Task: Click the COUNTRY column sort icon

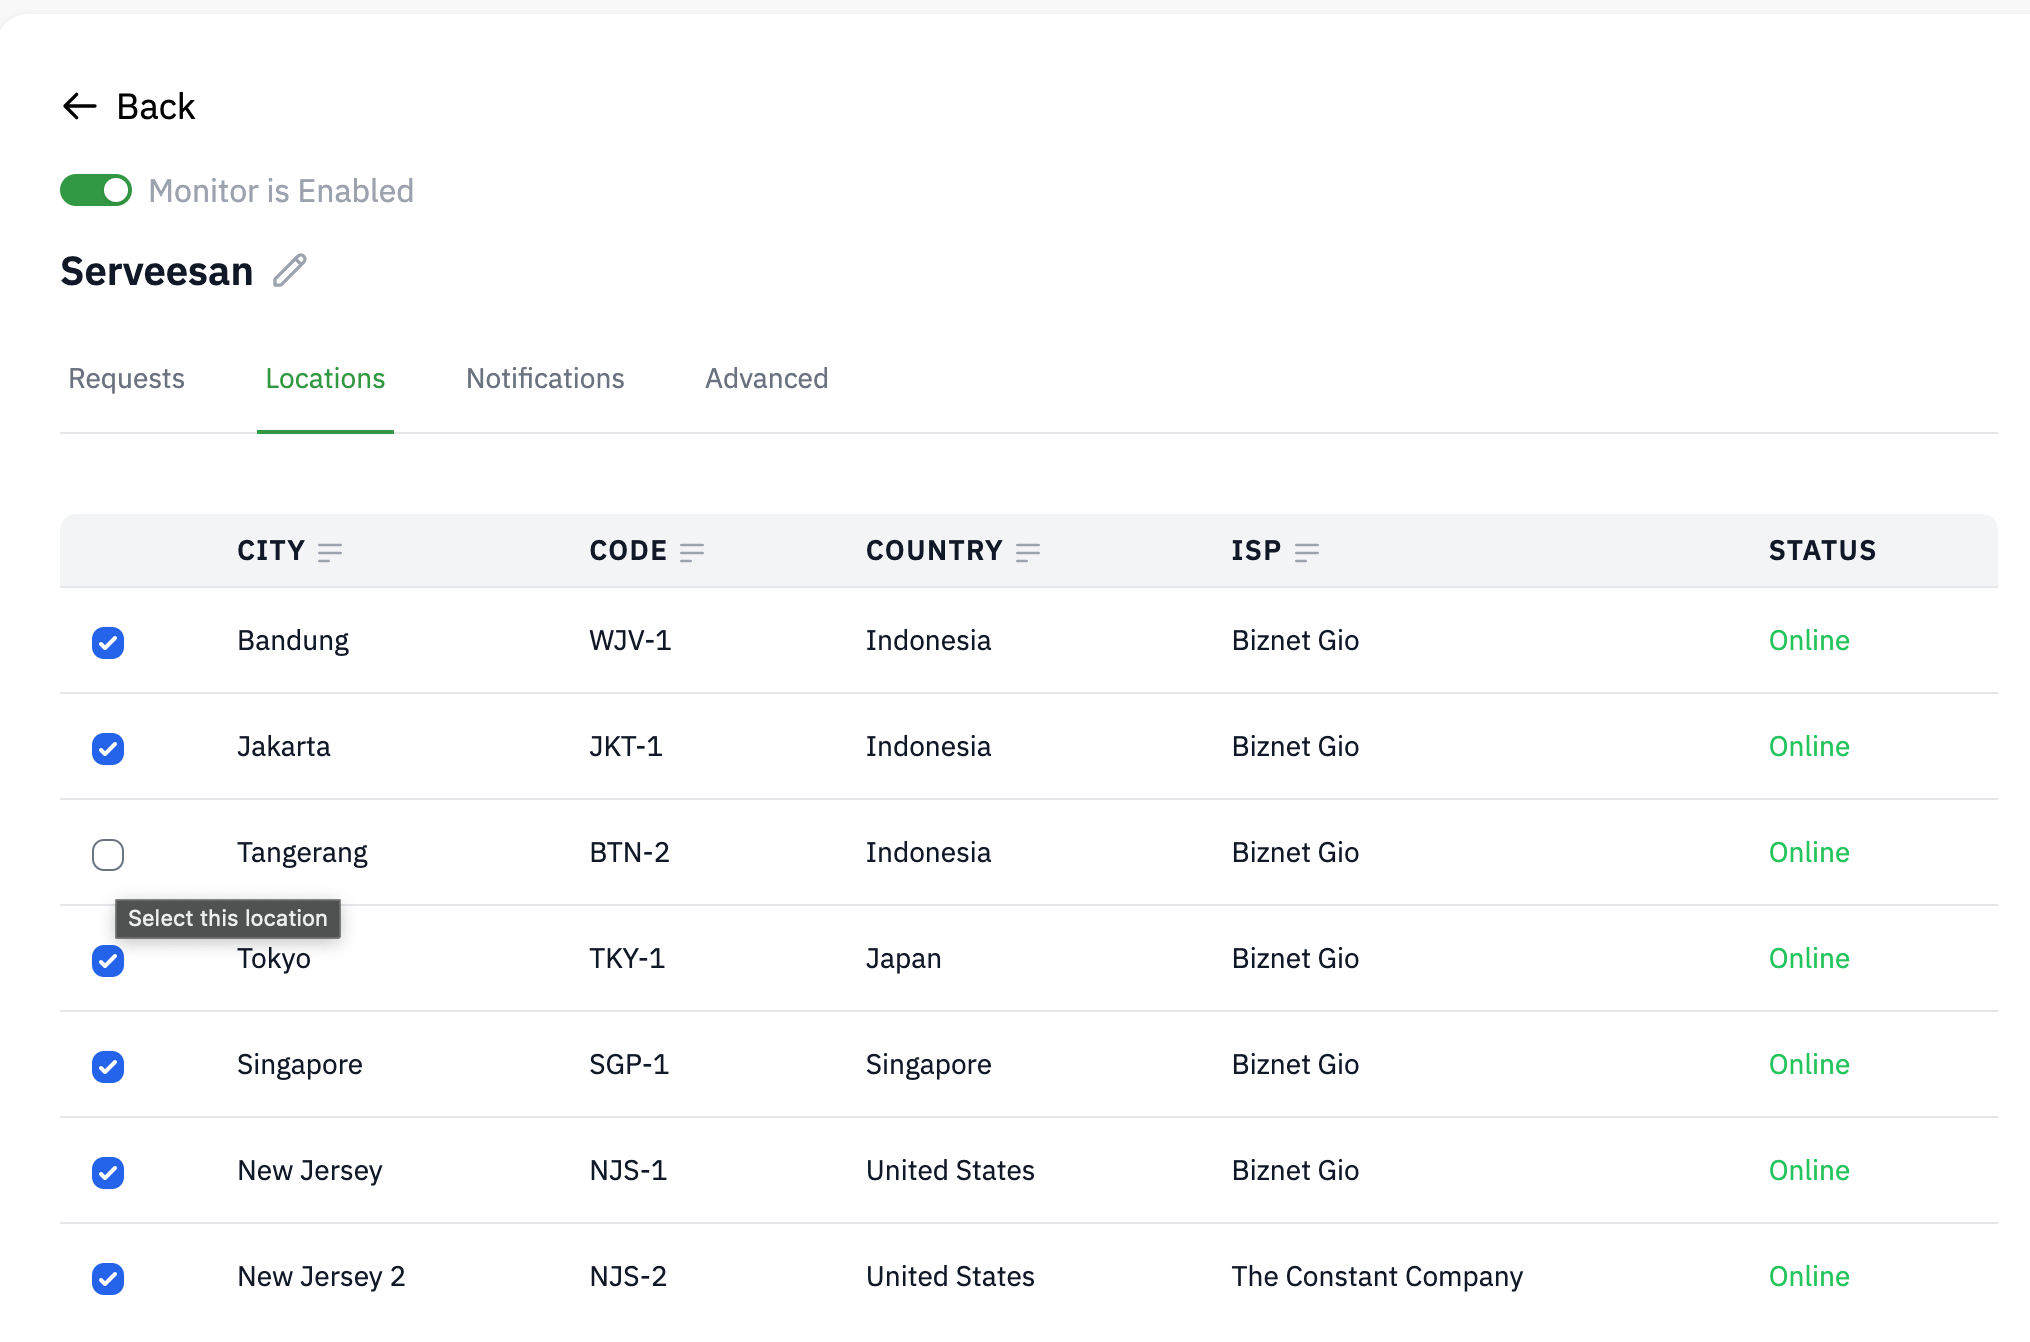Action: (x=1028, y=552)
